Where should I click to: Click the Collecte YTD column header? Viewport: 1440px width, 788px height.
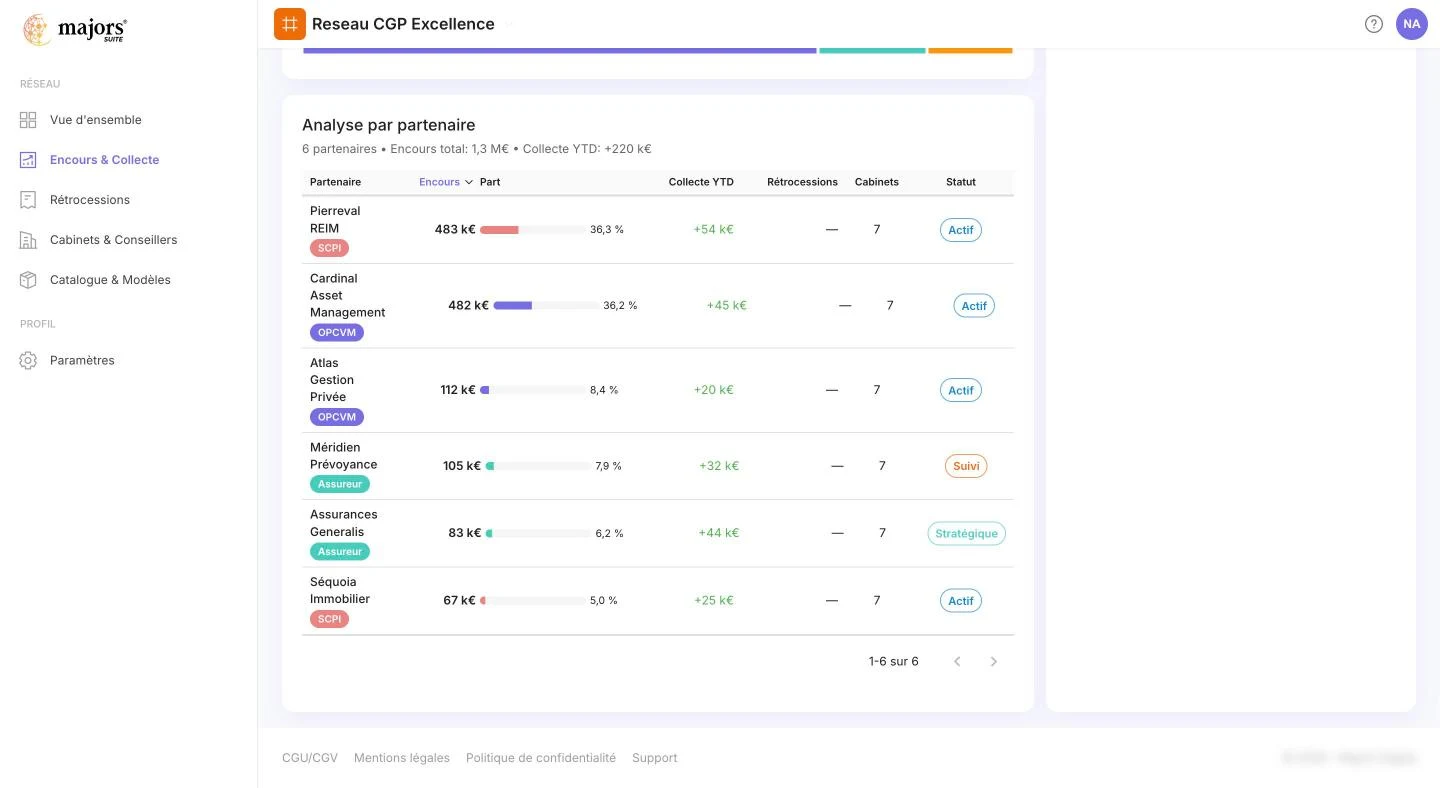[701, 182]
